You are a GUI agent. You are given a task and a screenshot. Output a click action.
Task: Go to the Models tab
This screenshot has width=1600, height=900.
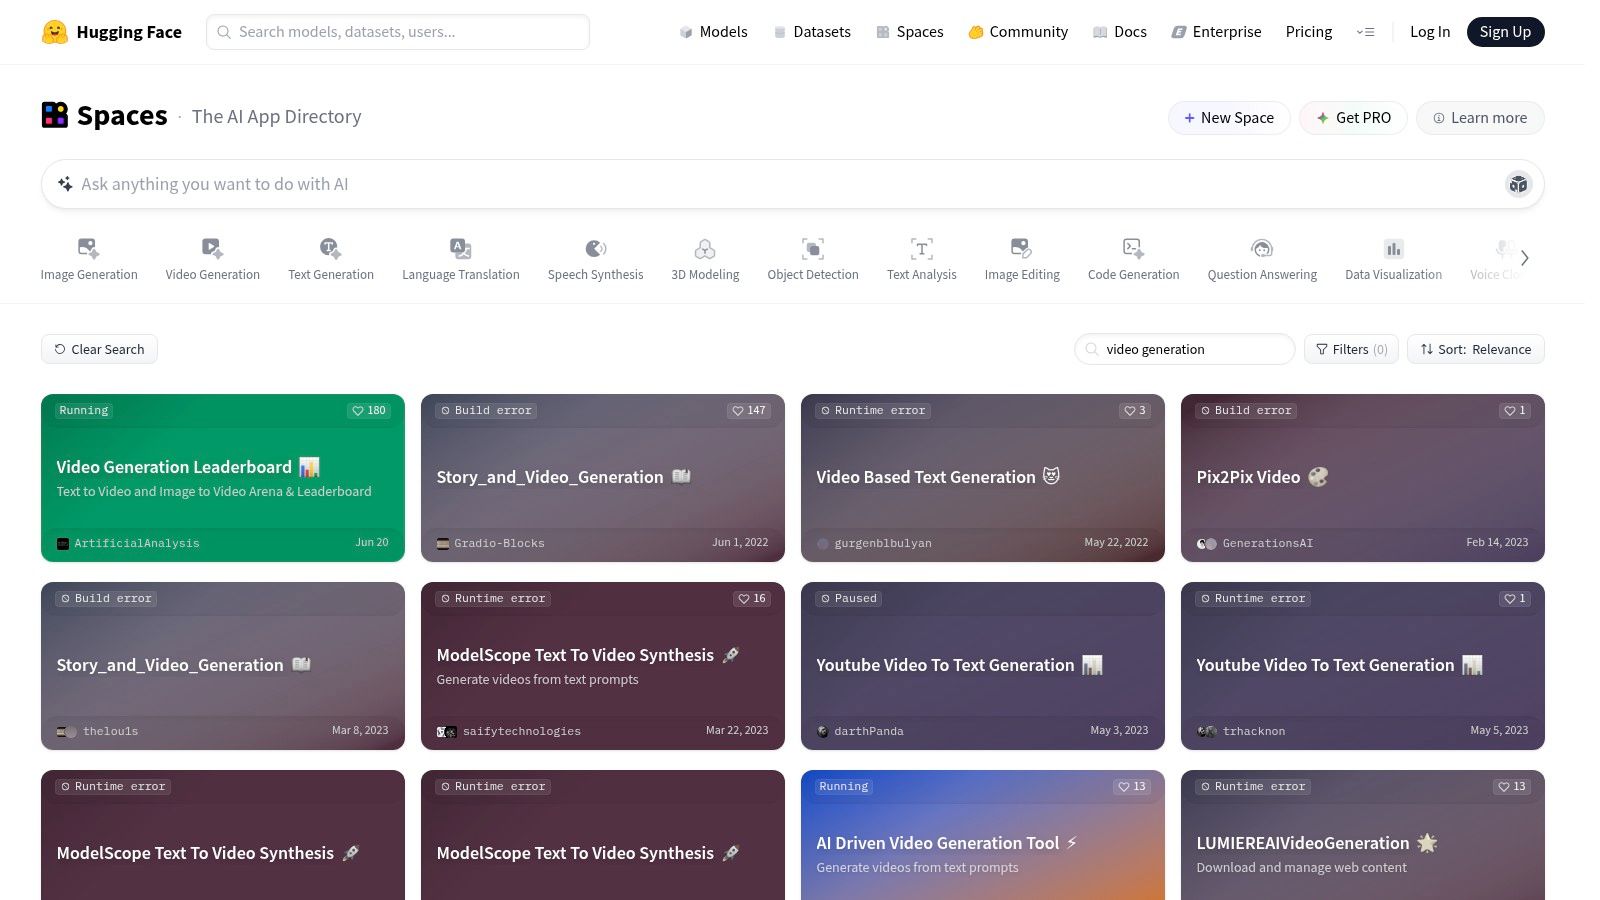[713, 32]
